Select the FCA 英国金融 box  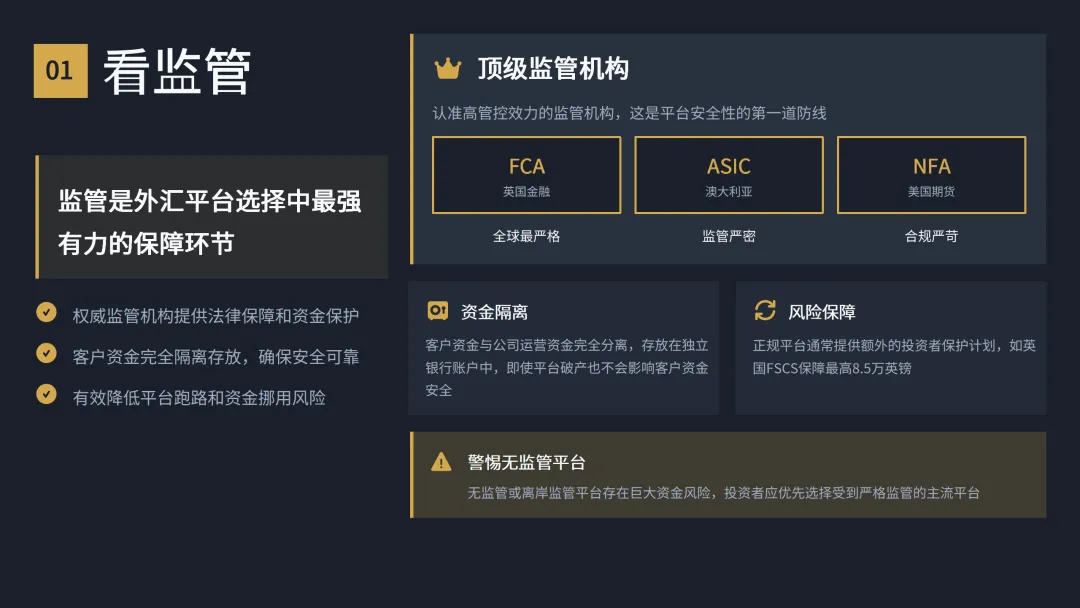pos(526,175)
